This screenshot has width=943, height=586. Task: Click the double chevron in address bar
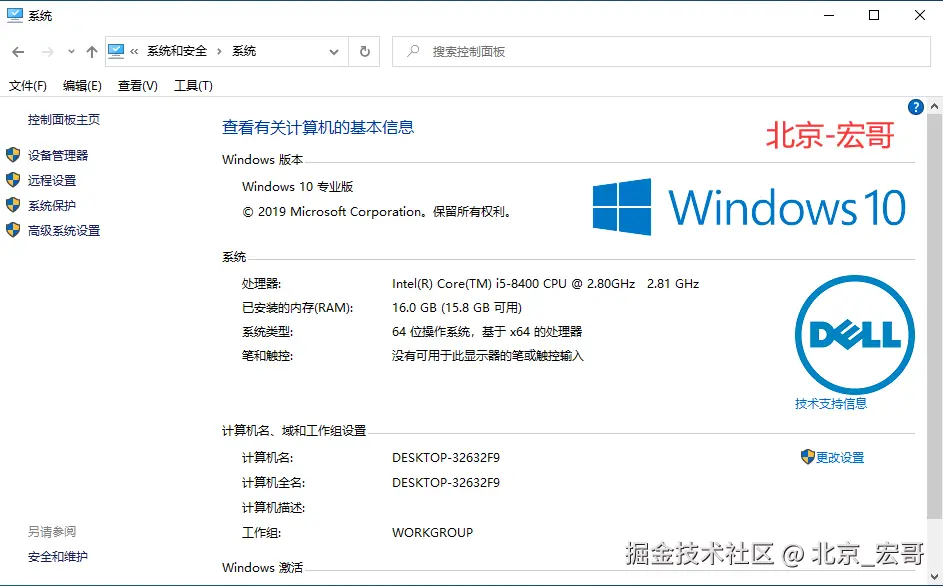tap(134, 52)
